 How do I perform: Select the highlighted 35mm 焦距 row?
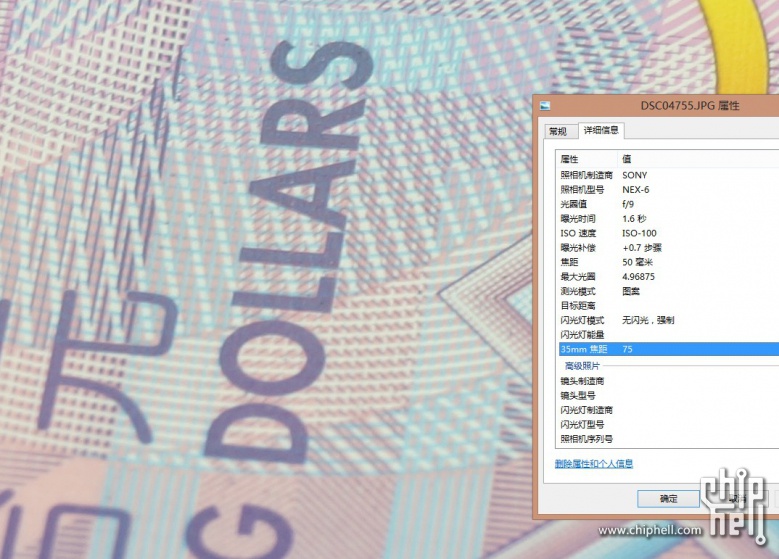669,349
